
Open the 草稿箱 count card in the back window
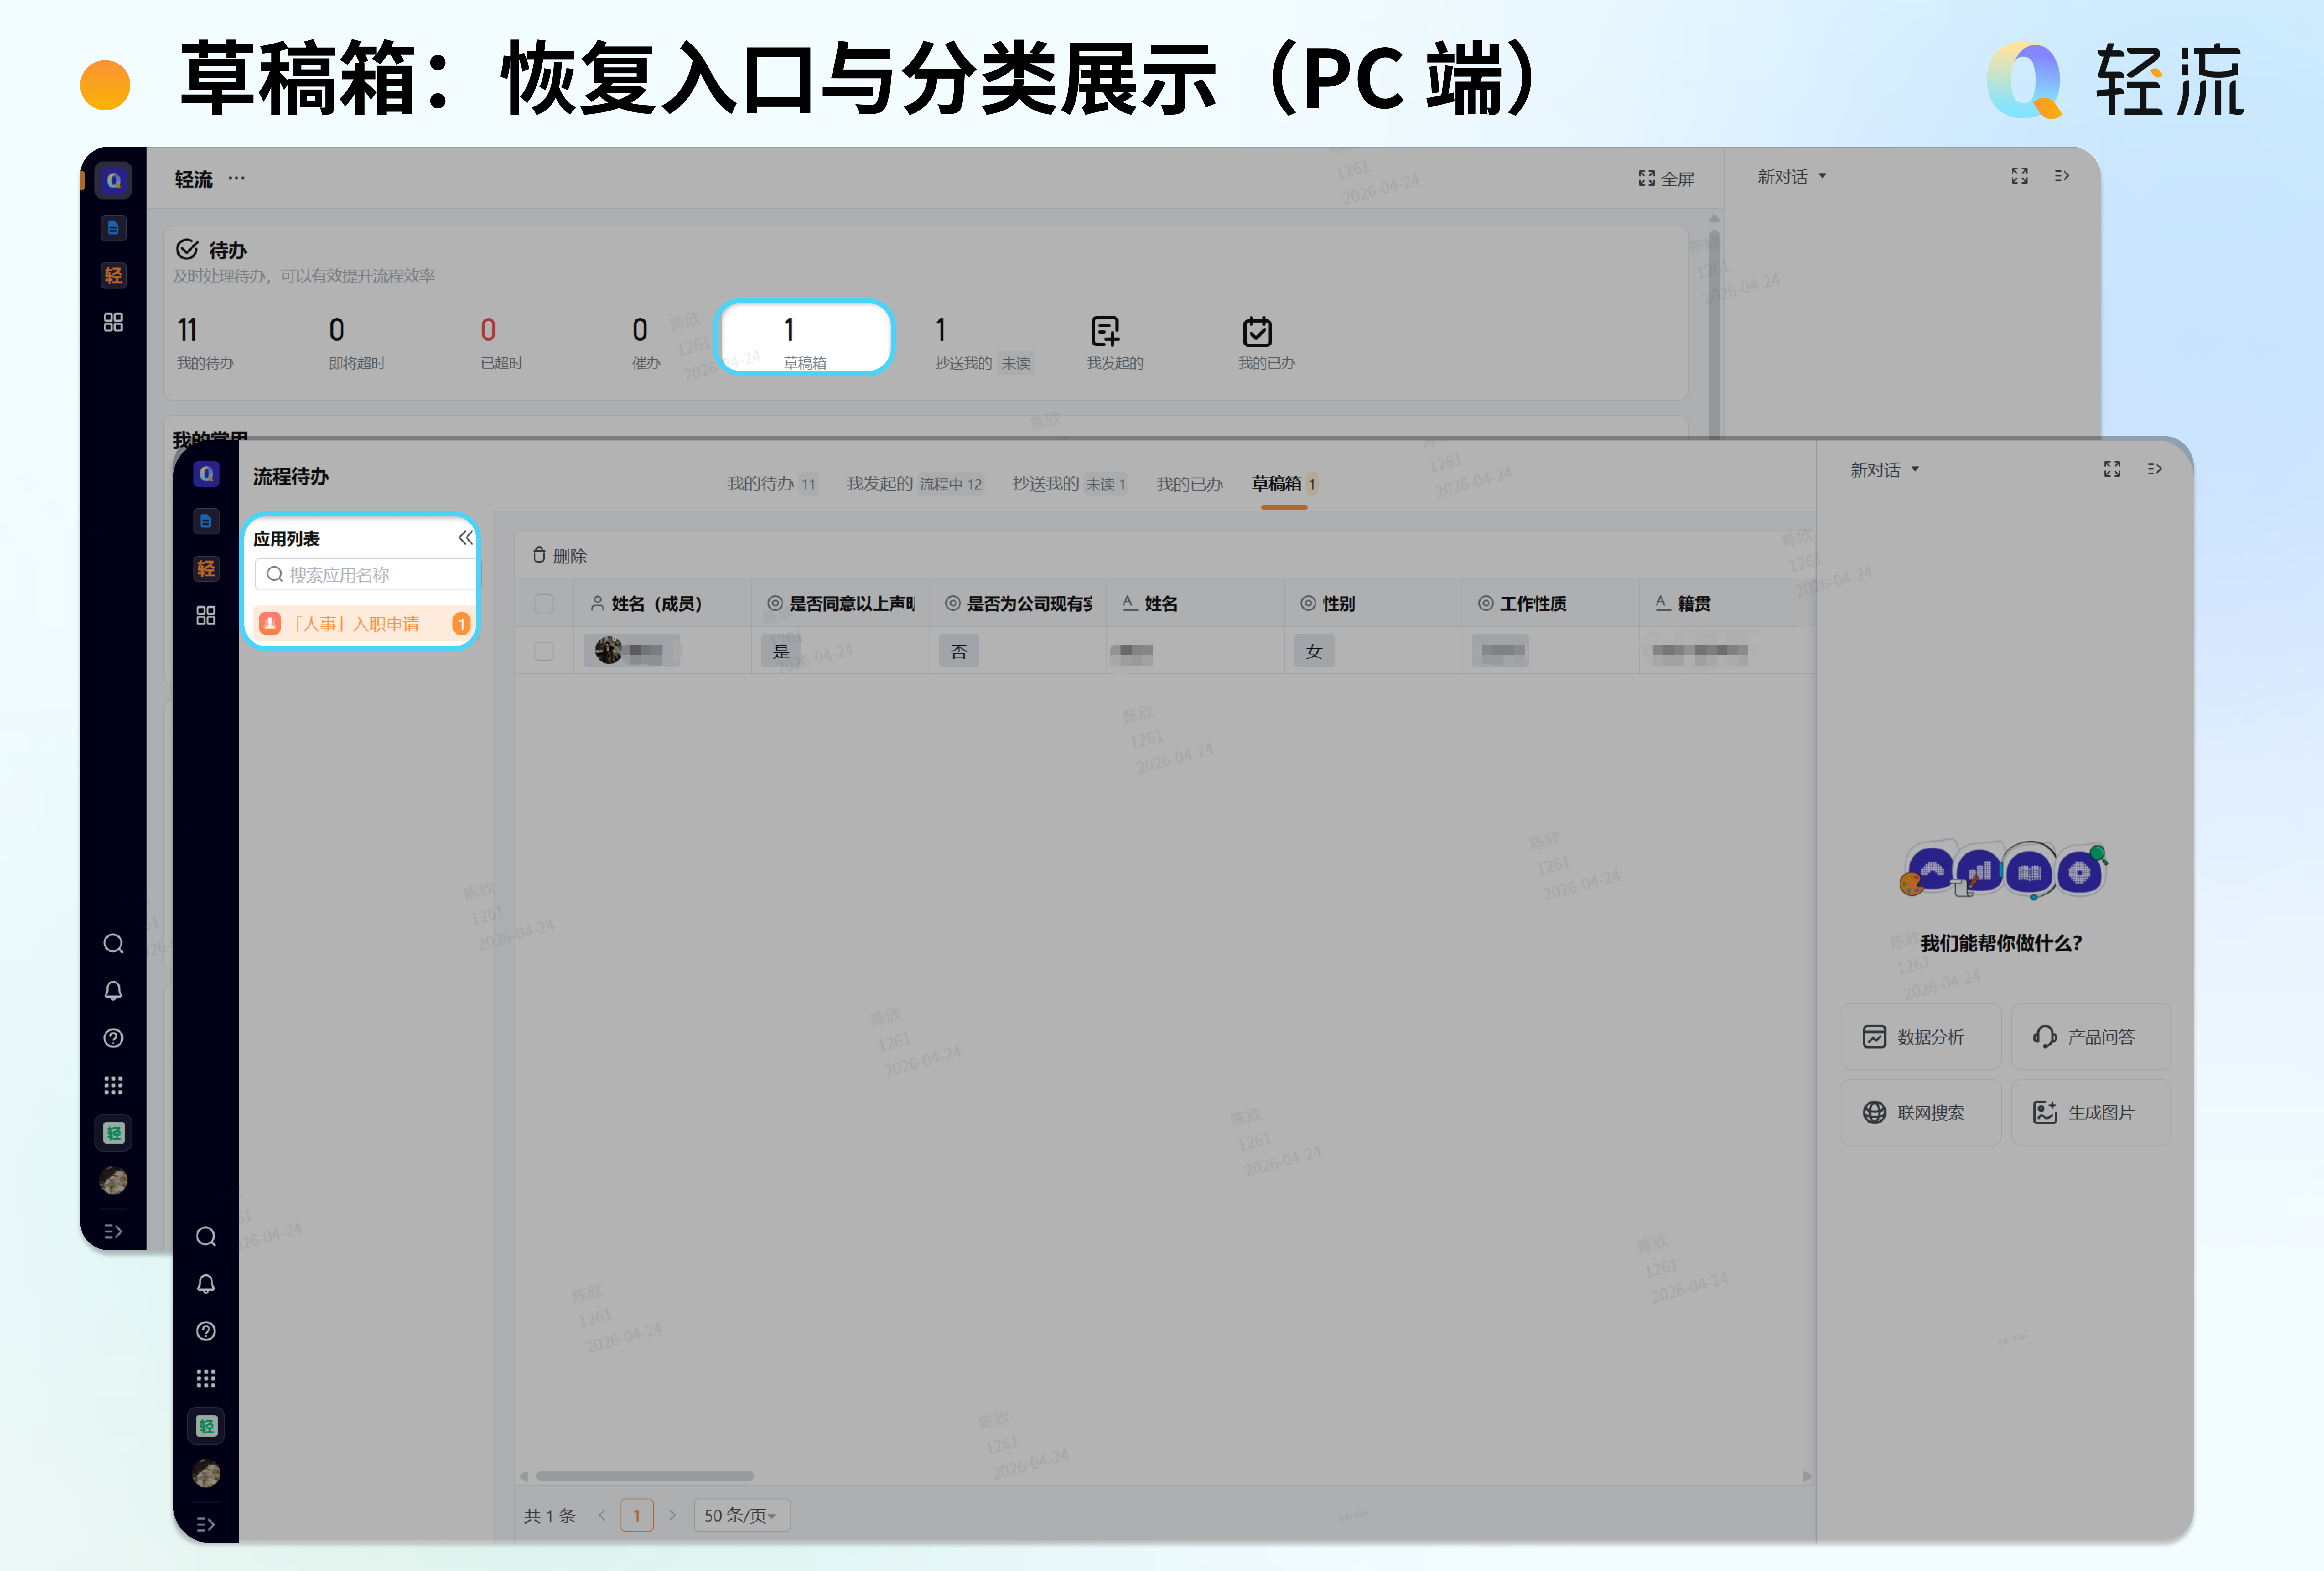805,337
